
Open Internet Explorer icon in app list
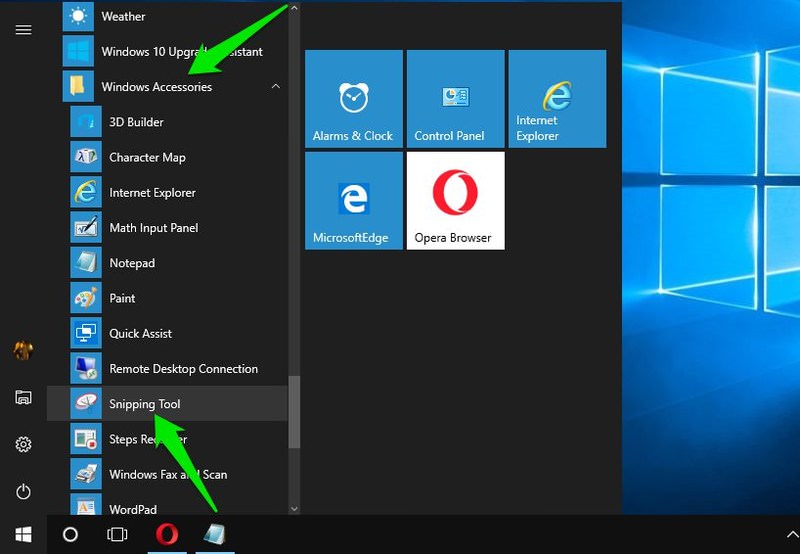pos(86,192)
